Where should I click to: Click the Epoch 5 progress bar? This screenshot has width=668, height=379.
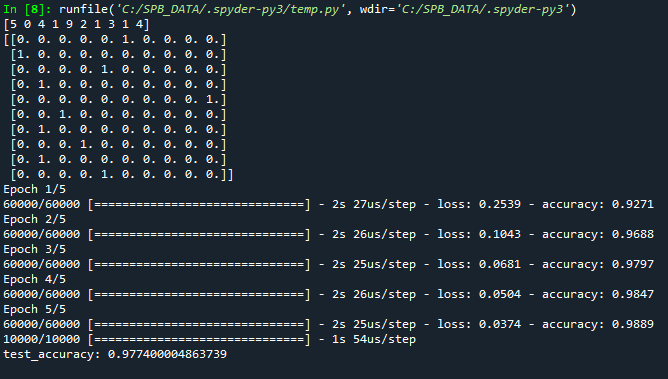pos(199,324)
